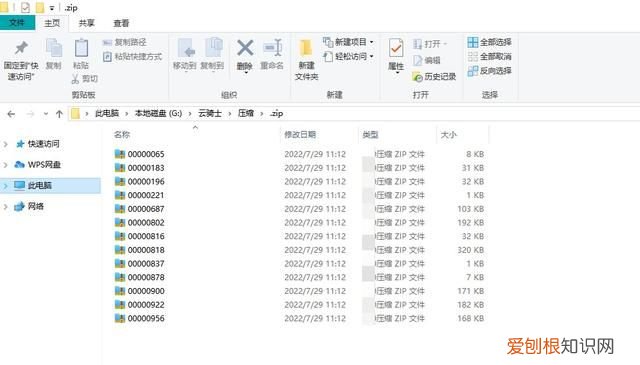This screenshot has width=640, height=365.
Task: Click This PC in the address path
Action: (107, 114)
